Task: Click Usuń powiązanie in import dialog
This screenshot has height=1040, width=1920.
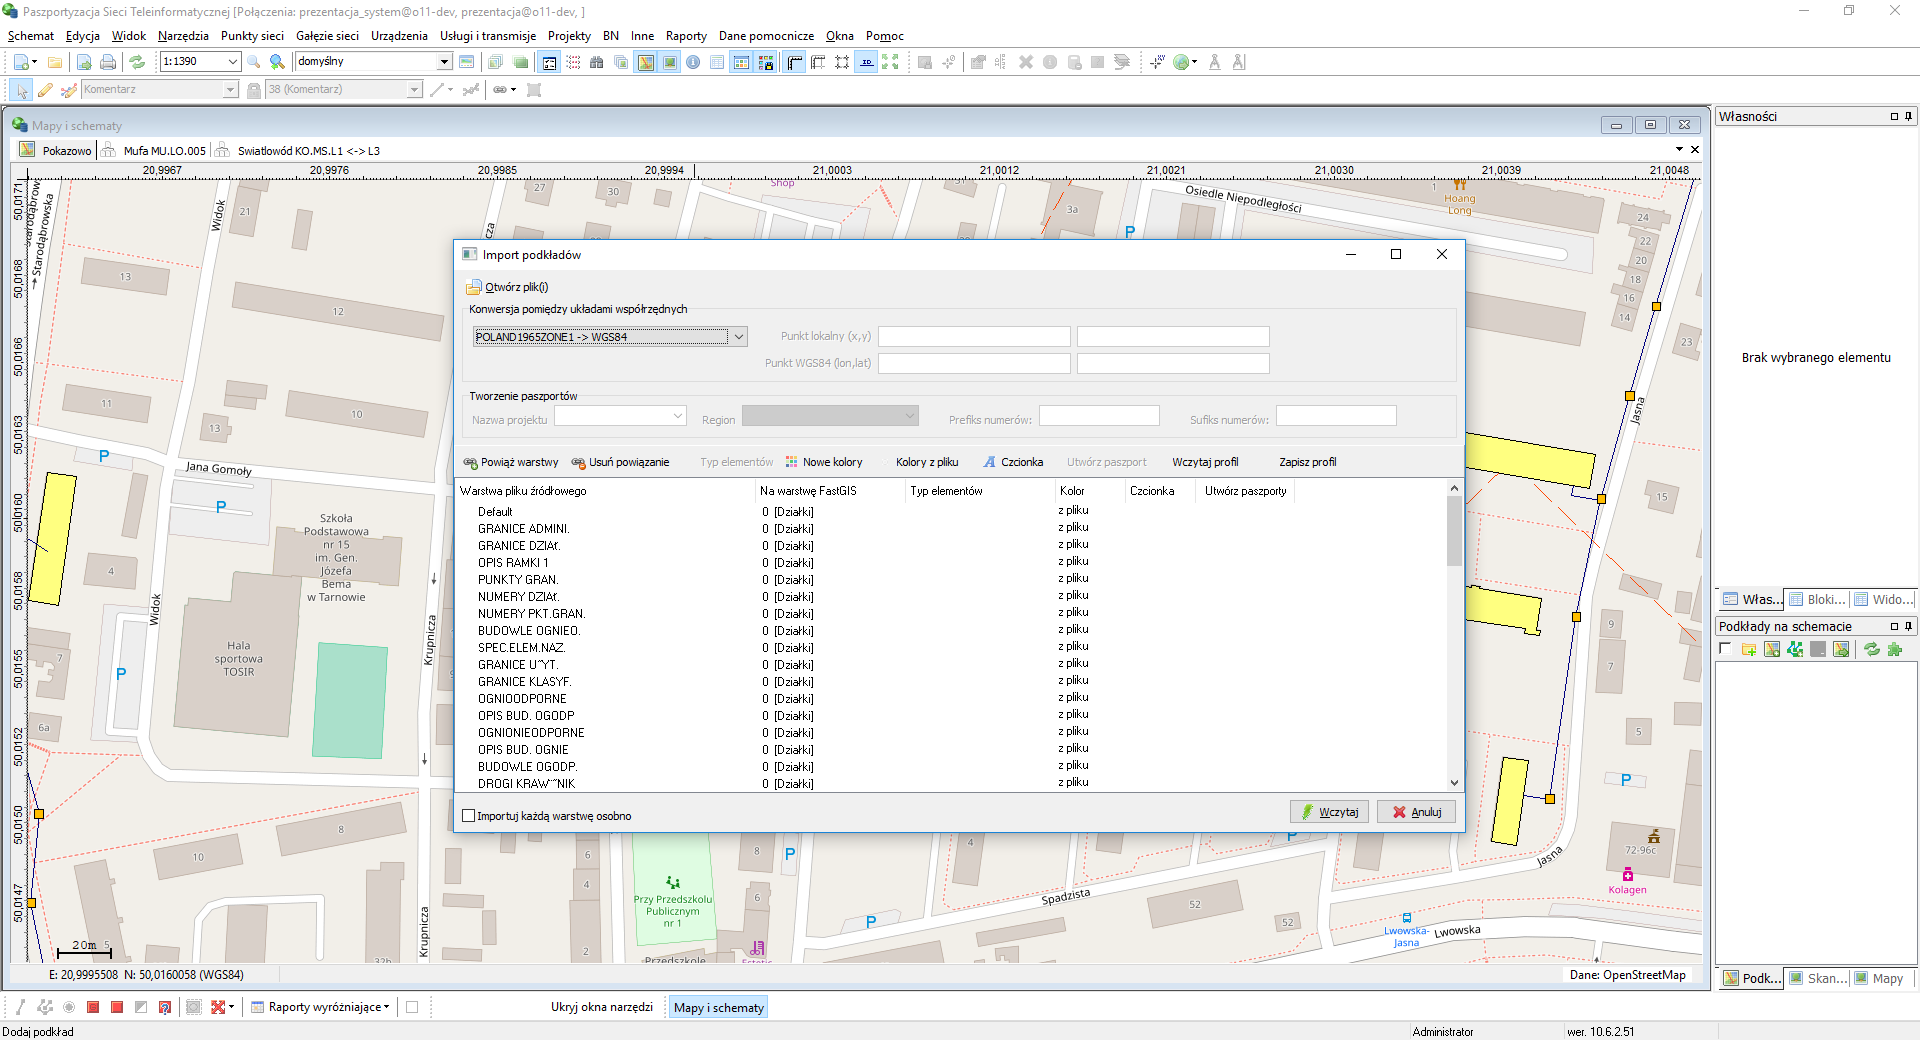Action: (620, 462)
